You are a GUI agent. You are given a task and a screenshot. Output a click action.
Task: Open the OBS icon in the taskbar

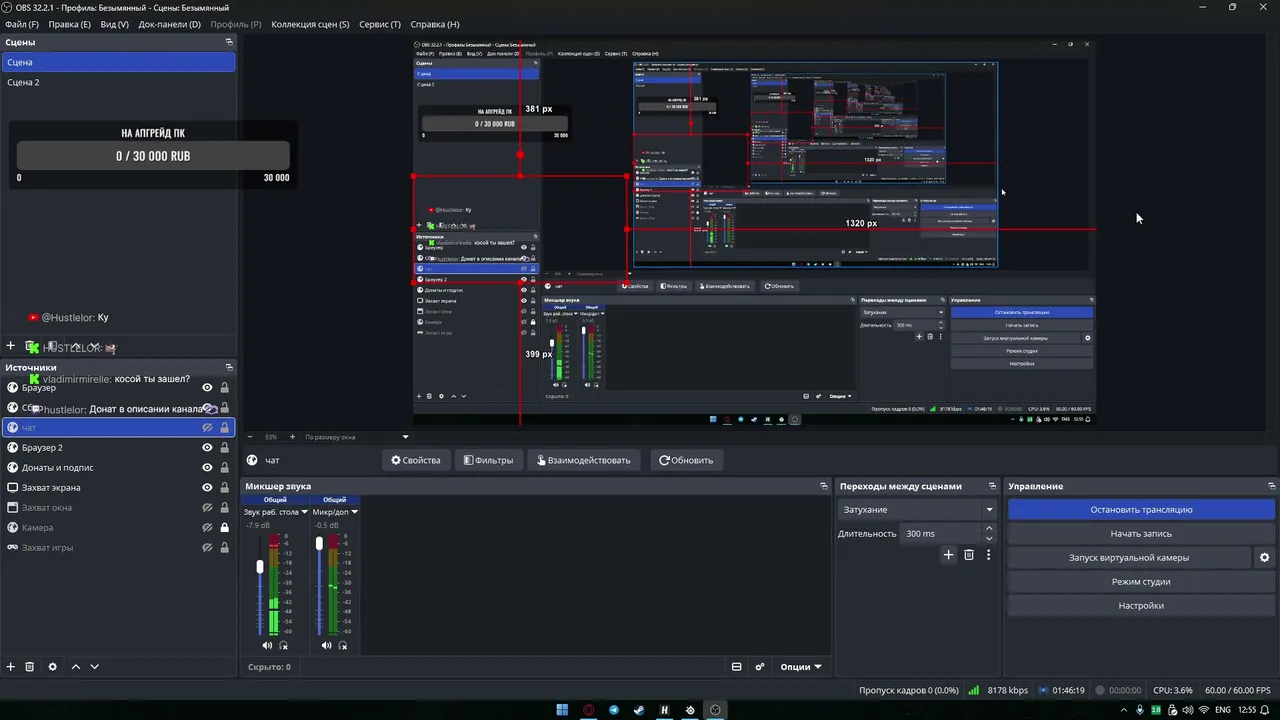[715, 710]
